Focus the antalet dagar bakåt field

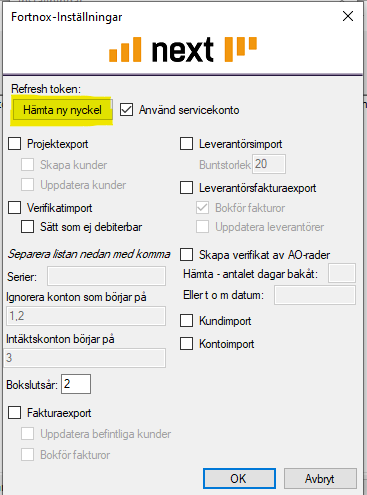point(342,273)
